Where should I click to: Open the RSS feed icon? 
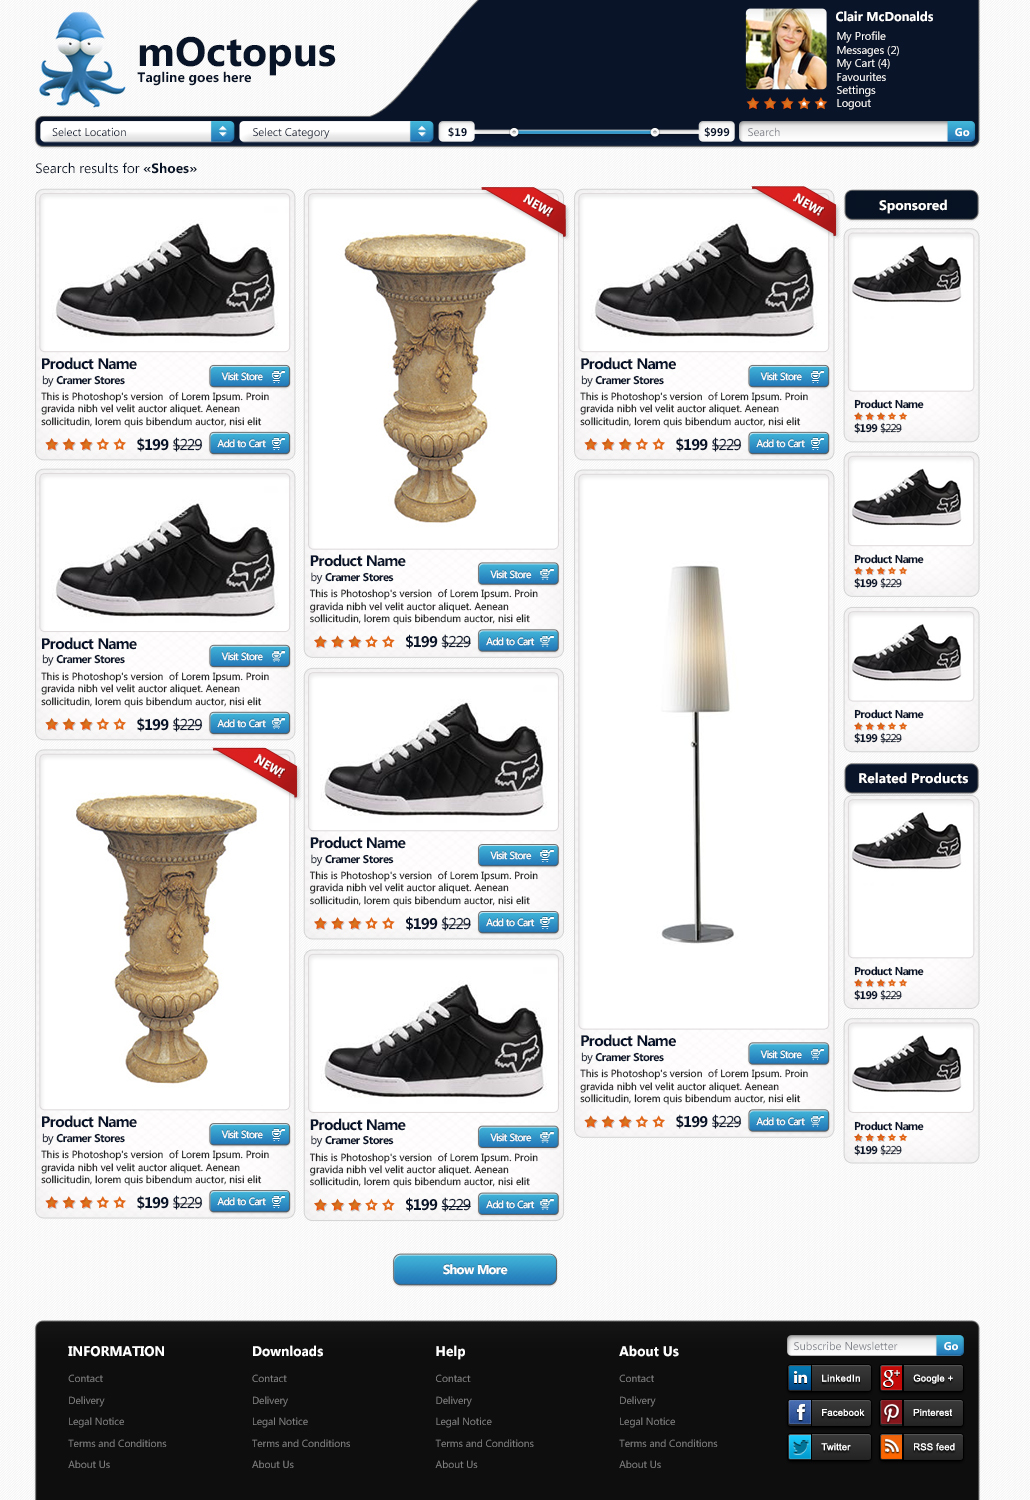891,1446
